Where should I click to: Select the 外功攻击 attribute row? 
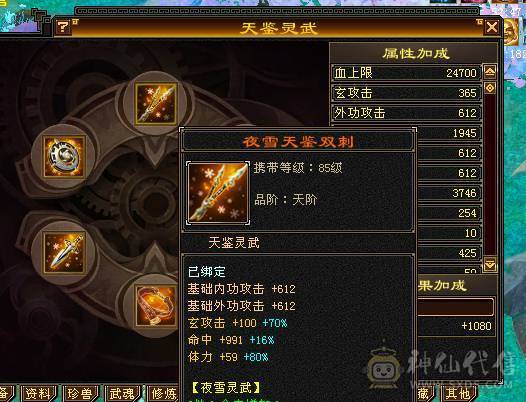click(x=406, y=113)
